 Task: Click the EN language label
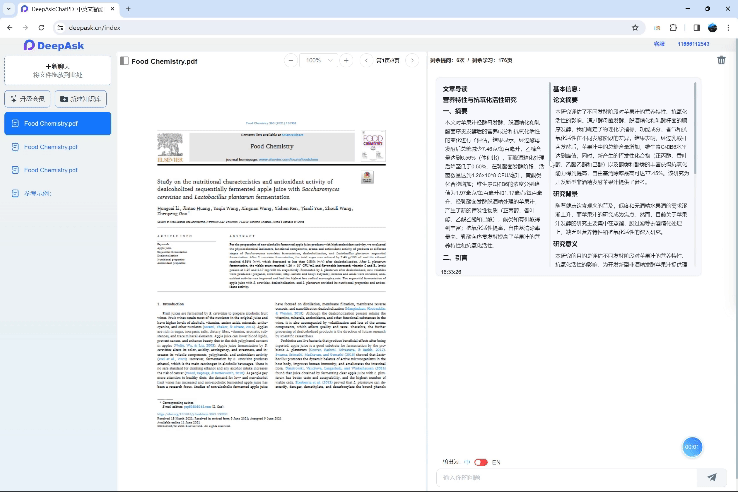click(496, 462)
